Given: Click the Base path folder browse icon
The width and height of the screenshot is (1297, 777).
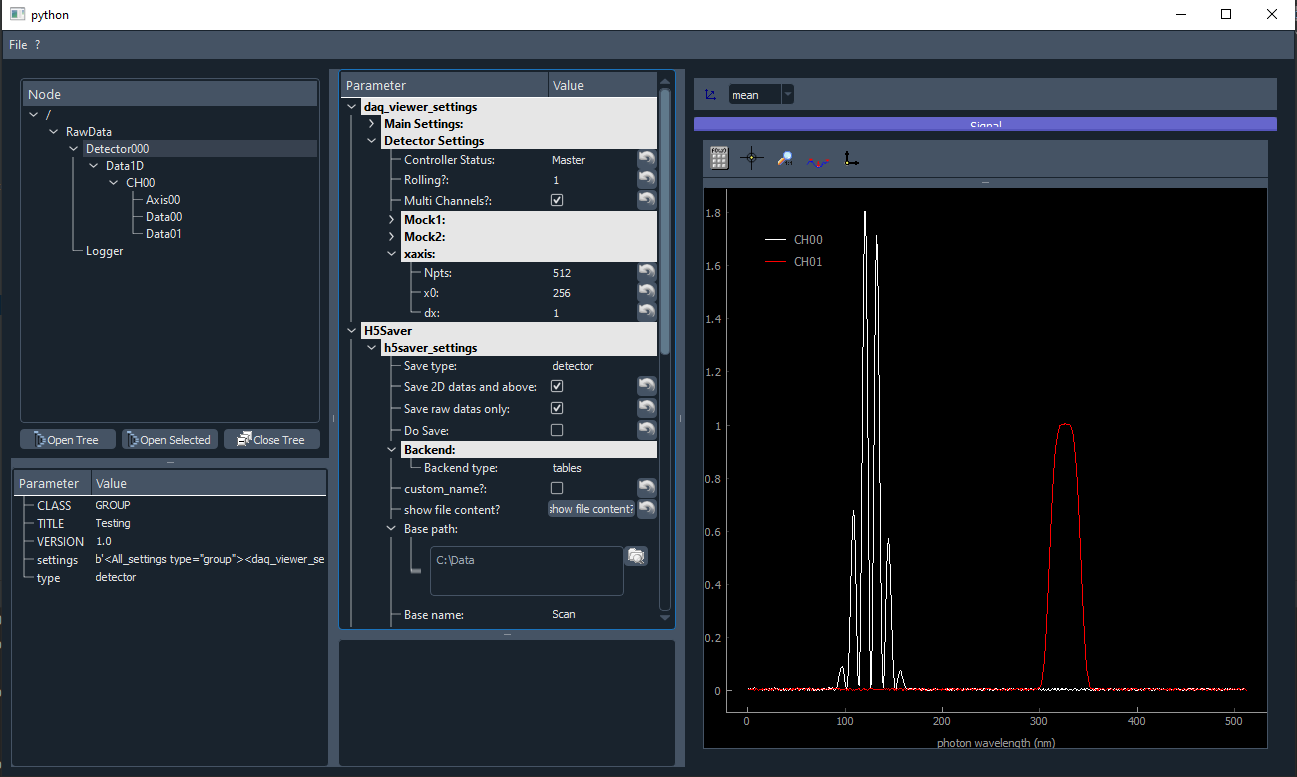Looking at the screenshot, I should (636, 556).
